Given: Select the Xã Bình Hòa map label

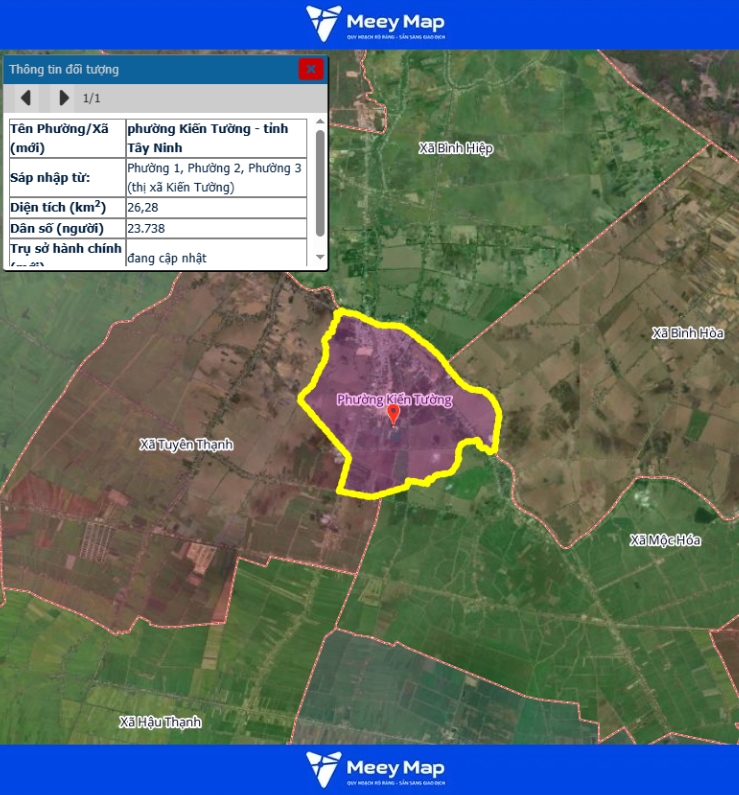Looking at the screenshot, I should [687, 333].
